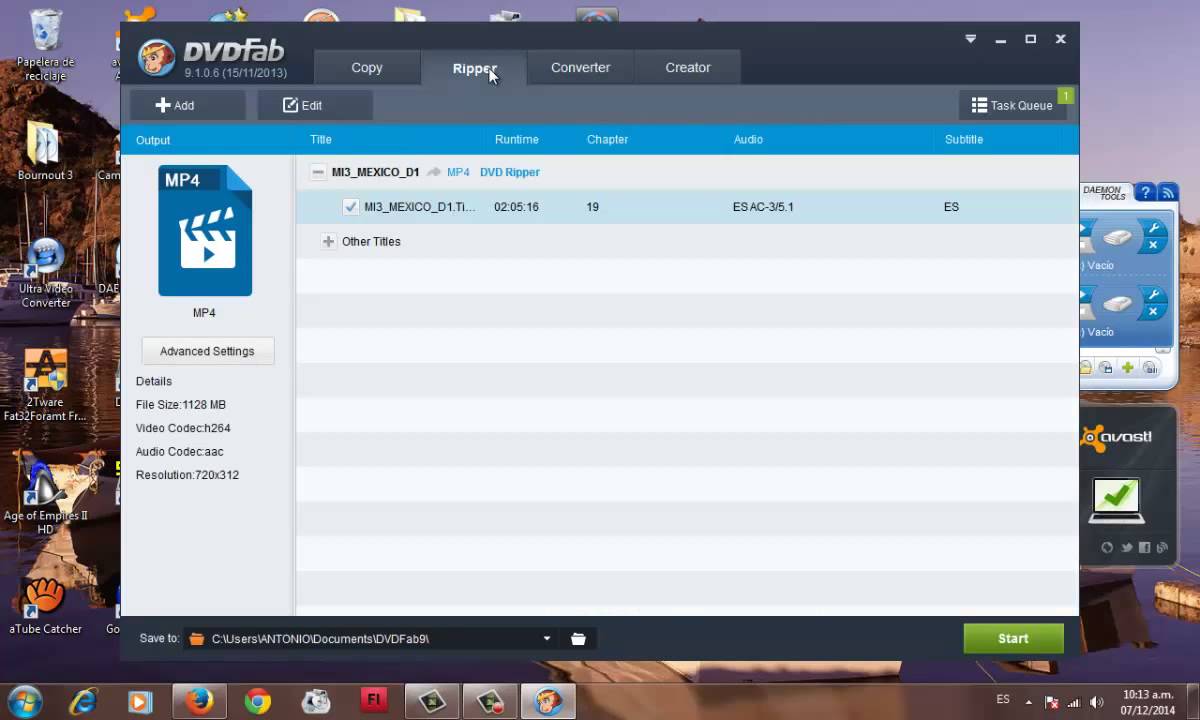Open avast! Twitter link icon
This screenshot has height=720, width=1200.
(1126, 547)
